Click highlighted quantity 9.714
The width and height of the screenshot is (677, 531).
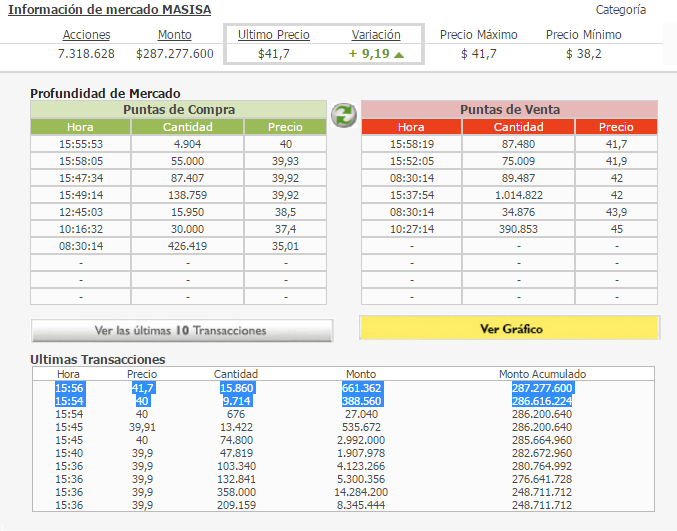pyautogui.click(x=237, y=401)
